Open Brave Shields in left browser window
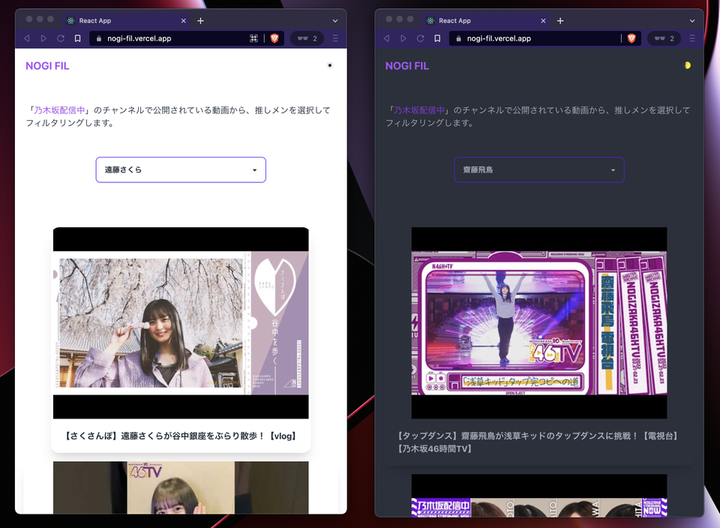720x528 pixels. (x=275, y=39)
